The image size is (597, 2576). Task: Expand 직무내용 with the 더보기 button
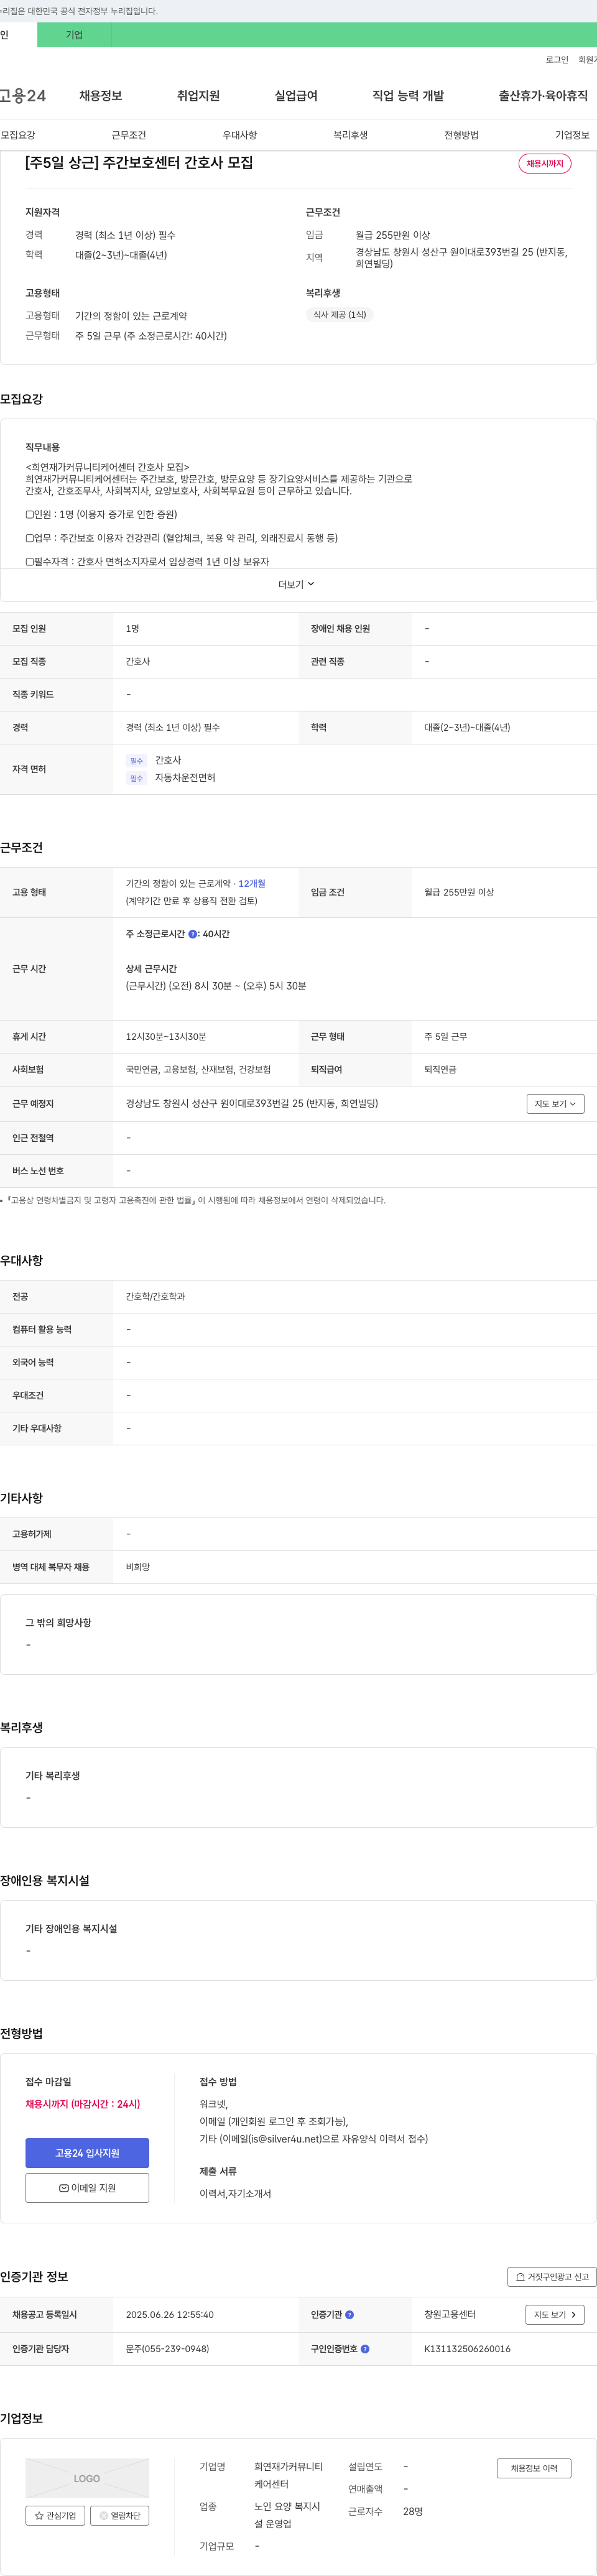click(297, 585)
